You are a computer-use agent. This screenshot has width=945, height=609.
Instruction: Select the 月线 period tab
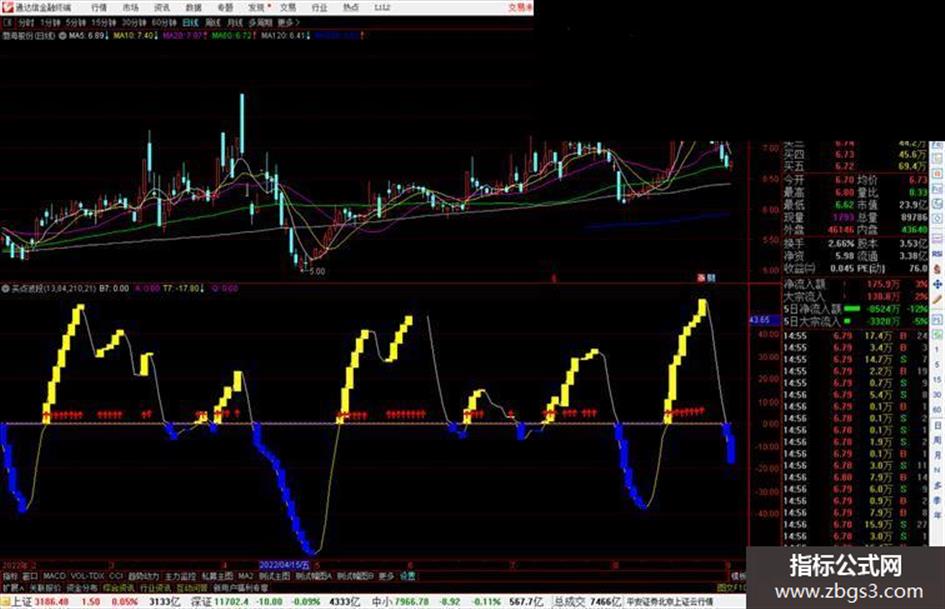pyautogui.click(x=234, y=22)
